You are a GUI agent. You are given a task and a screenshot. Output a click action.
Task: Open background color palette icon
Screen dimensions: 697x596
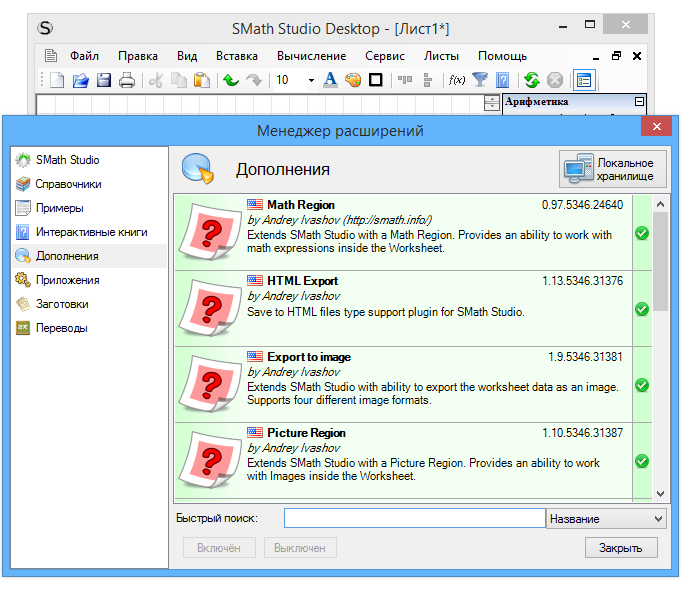[x=353, y=80]
